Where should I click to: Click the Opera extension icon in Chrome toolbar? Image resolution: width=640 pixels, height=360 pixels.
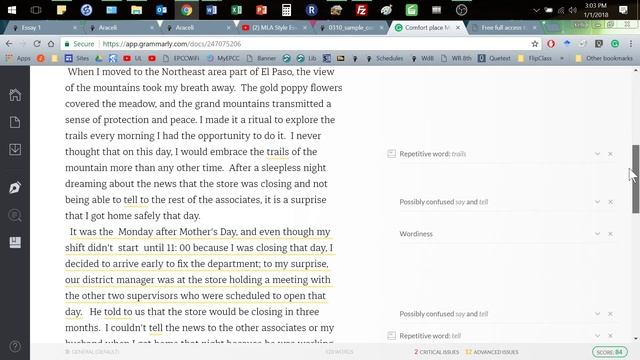tap(551, 44)
